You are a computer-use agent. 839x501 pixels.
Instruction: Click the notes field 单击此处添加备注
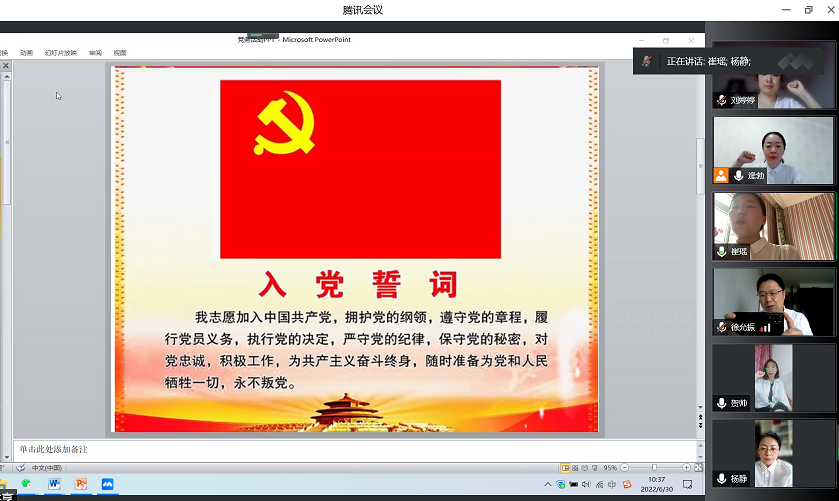point(300,450)
